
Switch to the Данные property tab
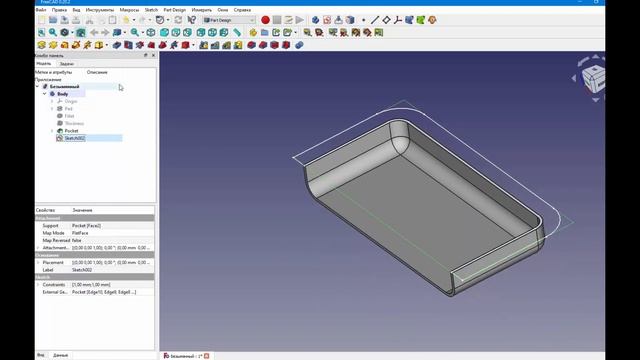pyautogui.click(x=60, y=355)
